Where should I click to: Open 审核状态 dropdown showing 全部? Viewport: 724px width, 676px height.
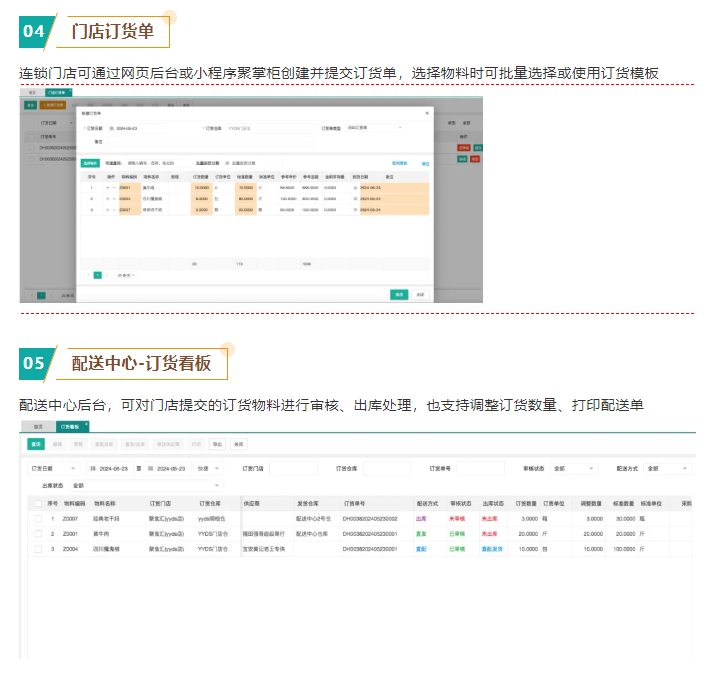pos(574,469)
